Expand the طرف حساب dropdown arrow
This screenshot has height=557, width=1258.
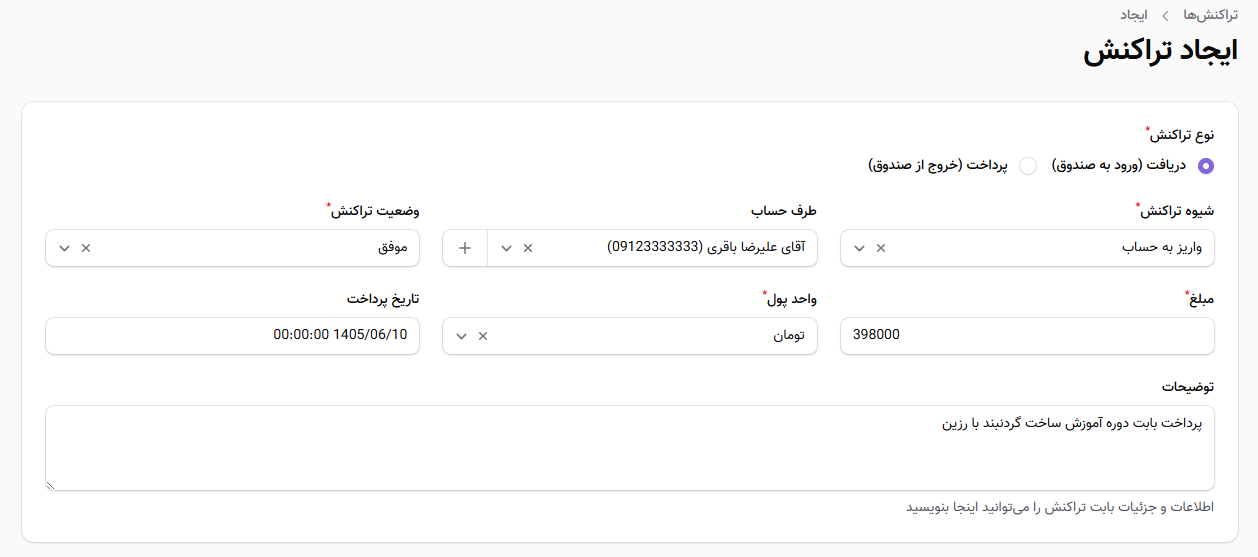click(x=506, y=248)
